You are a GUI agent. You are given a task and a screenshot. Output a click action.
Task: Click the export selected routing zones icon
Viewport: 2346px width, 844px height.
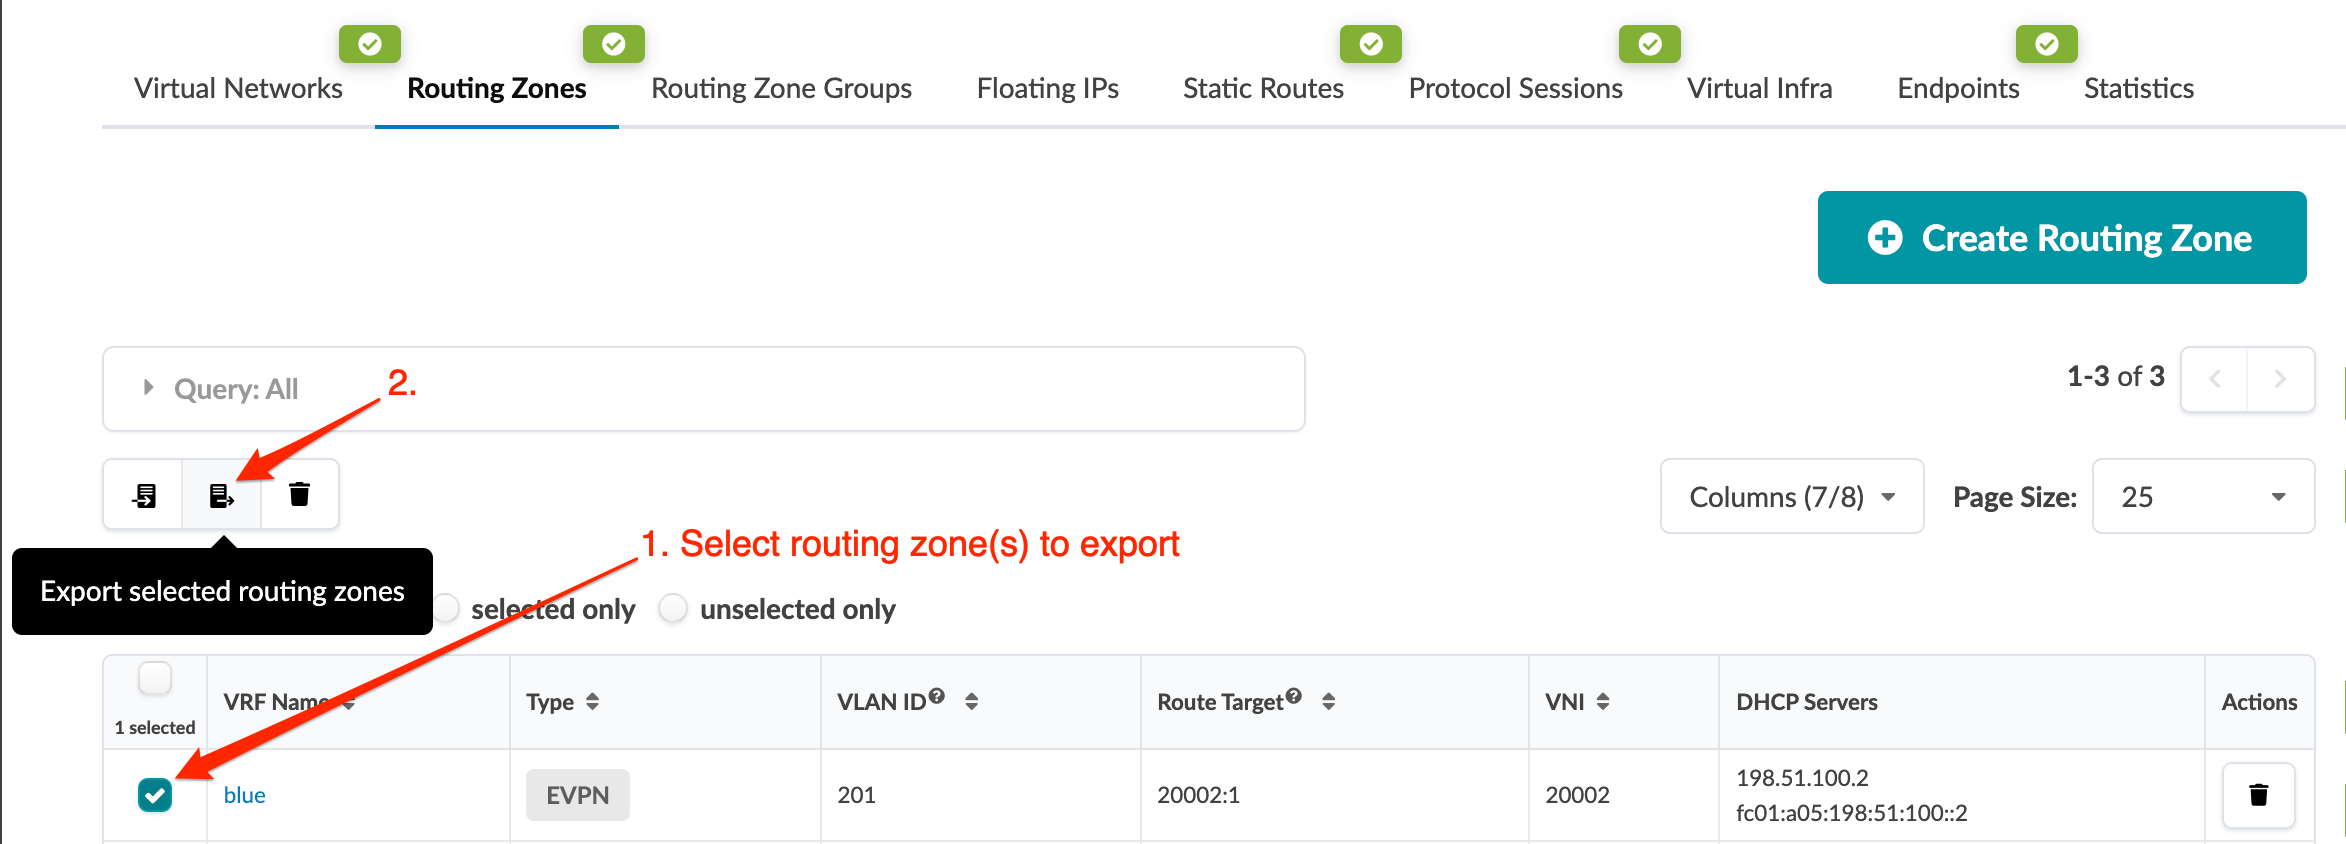click(221, 495)
